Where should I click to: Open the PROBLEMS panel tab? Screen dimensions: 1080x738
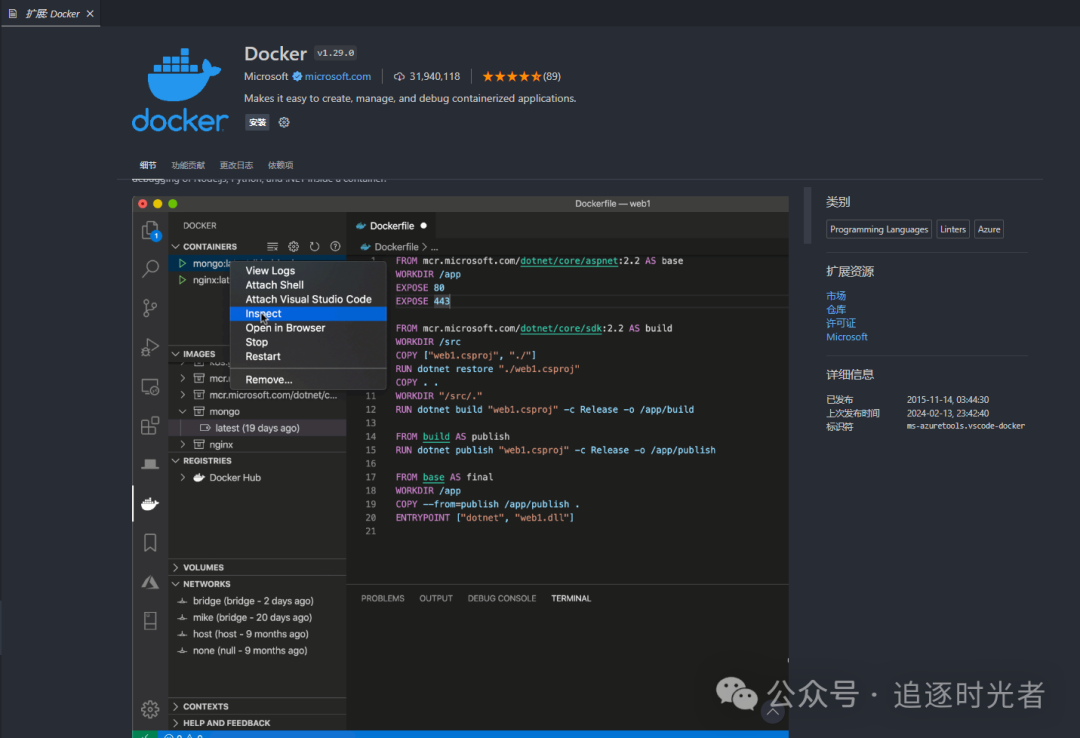click(x=382, y=598)
